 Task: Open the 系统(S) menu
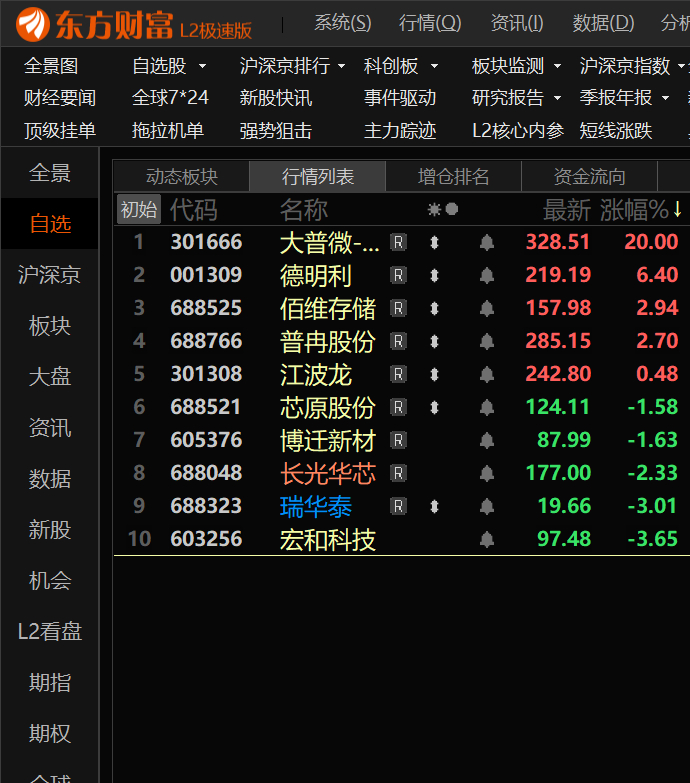(x=343, y=23)
